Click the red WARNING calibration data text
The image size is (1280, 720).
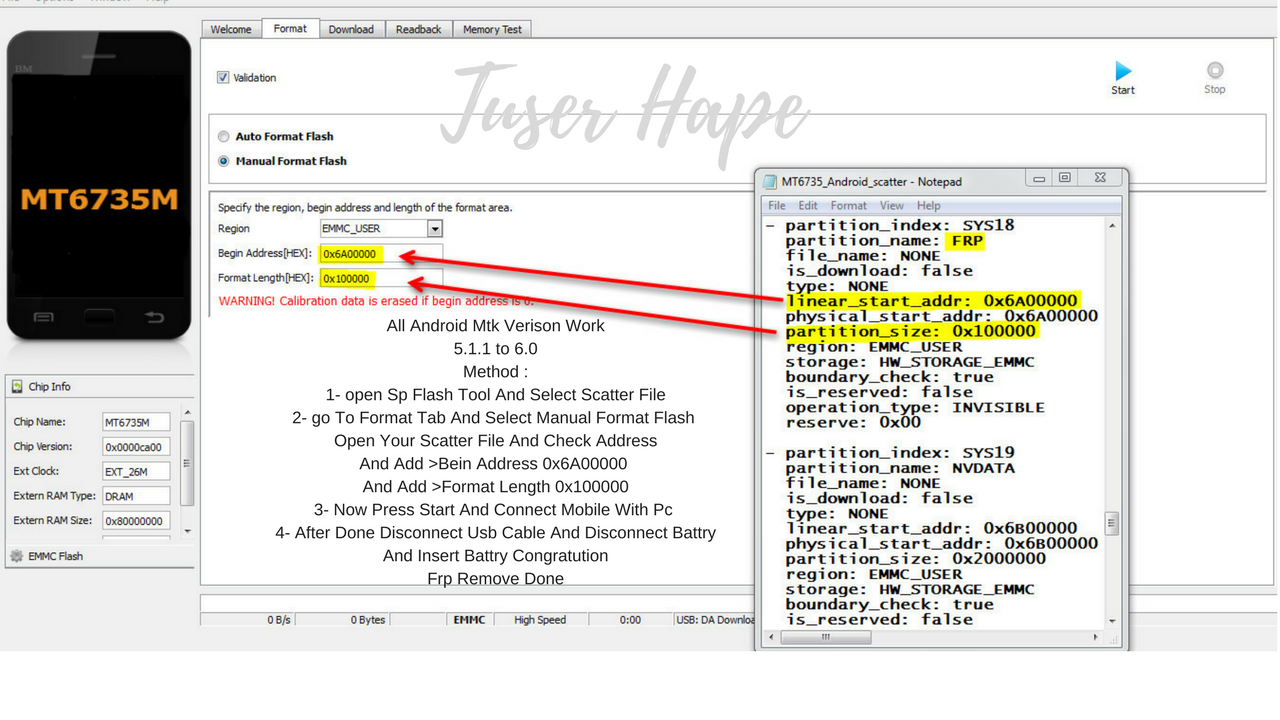[376, 301]
